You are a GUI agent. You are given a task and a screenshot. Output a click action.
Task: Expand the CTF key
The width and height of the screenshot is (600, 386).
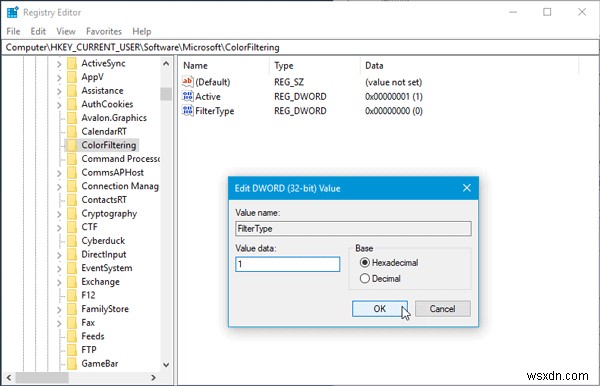click(59, 228)
